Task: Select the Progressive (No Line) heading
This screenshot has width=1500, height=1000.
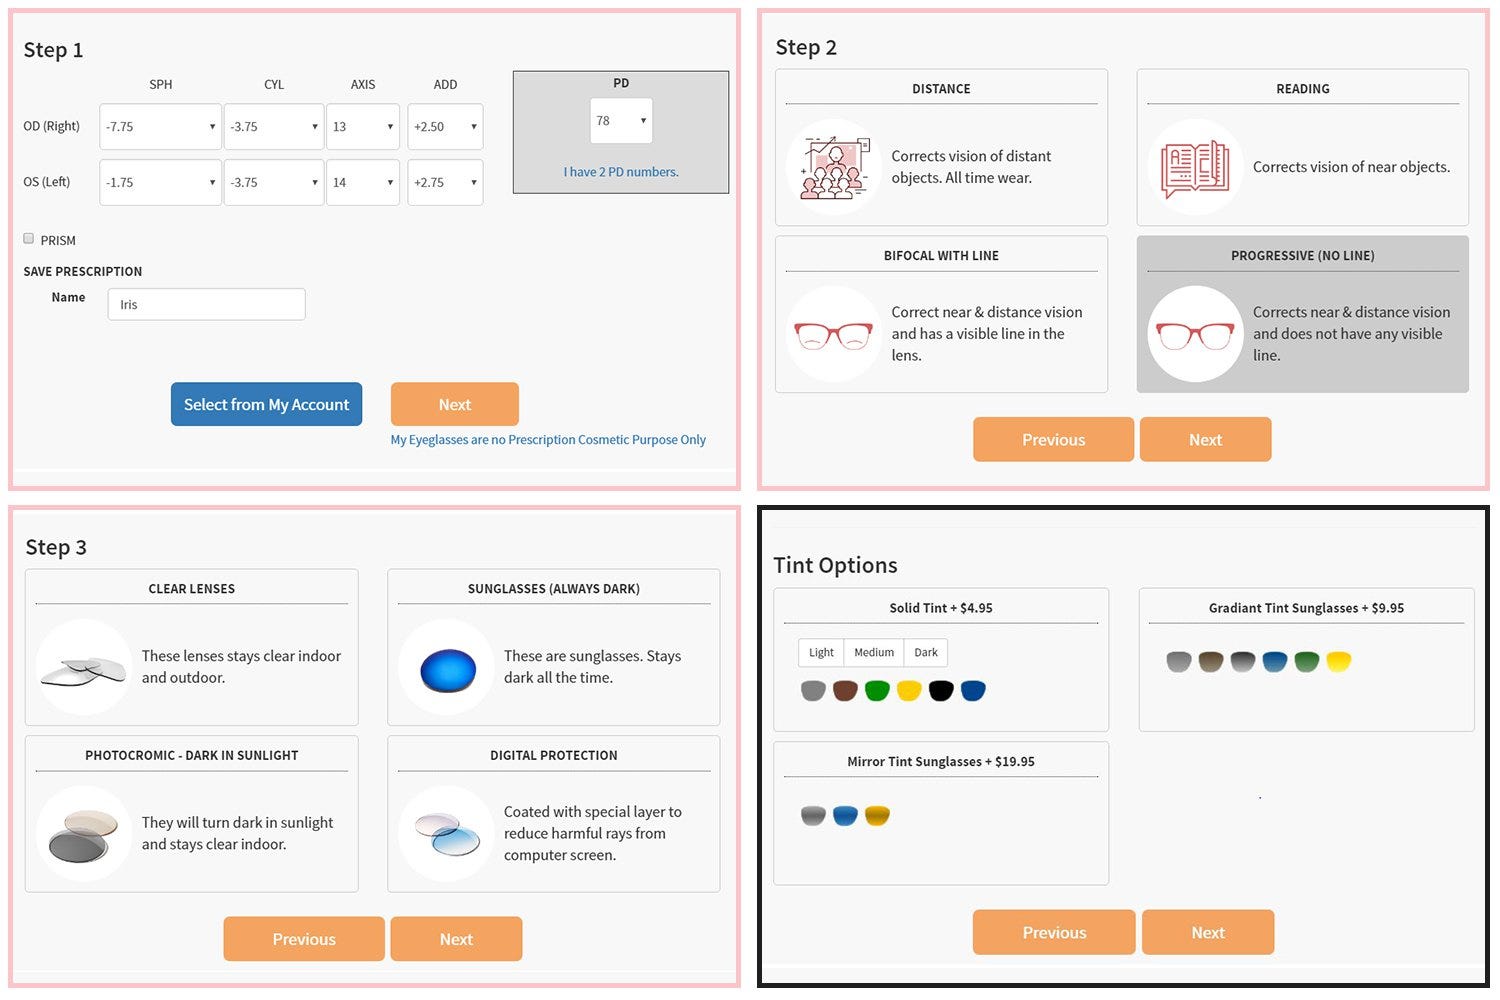Action: pos(1302,256)
